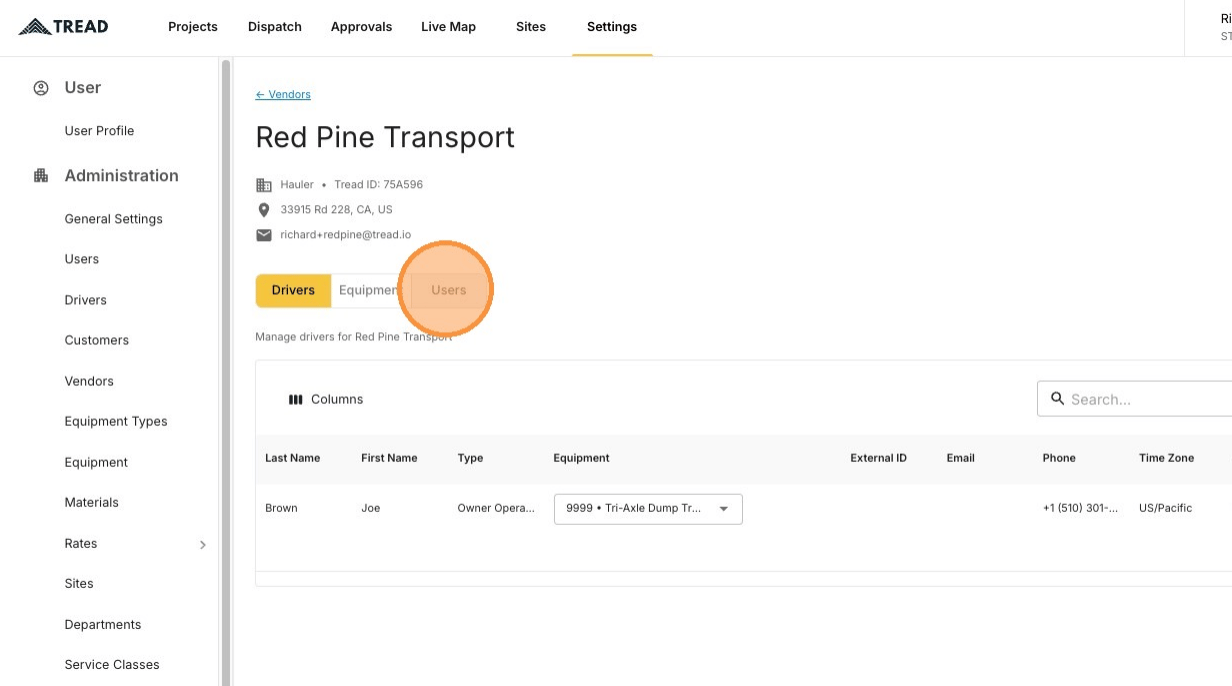Switch to the Users tab
The height and width of the screenshot is (686, 1232).
coord(449,290)
